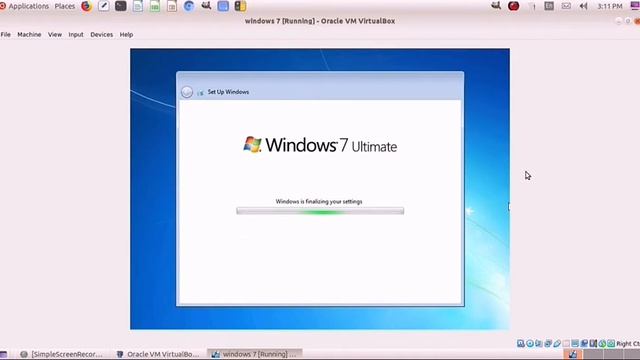Open the Applications menu in the top panel
640x360 pixels.
[29, 6]
